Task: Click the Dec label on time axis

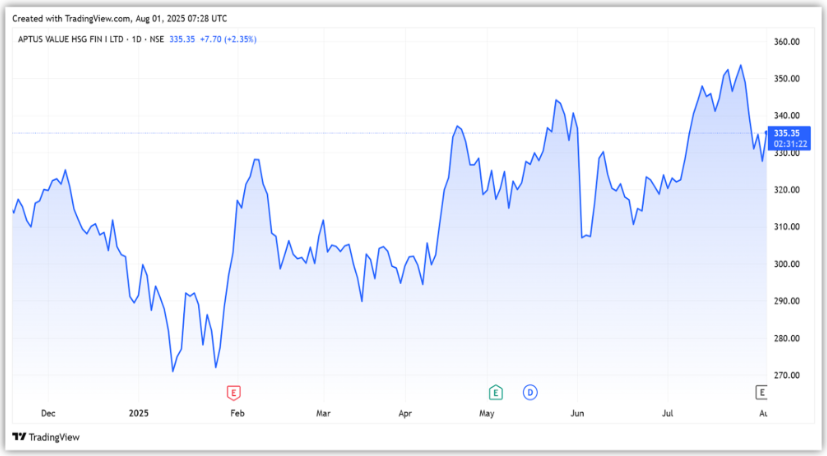Action: point(48,412)
